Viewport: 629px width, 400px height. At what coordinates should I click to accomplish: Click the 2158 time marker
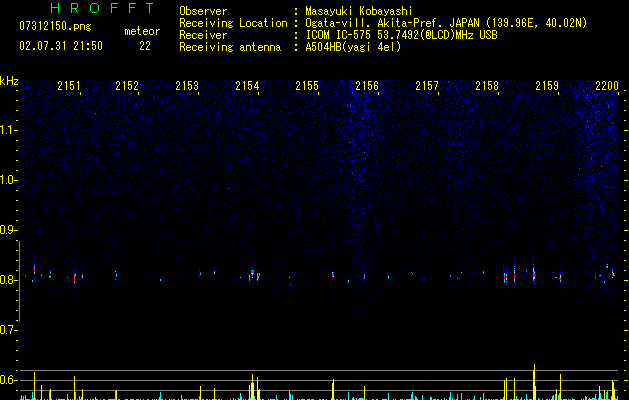click(487, 85)
